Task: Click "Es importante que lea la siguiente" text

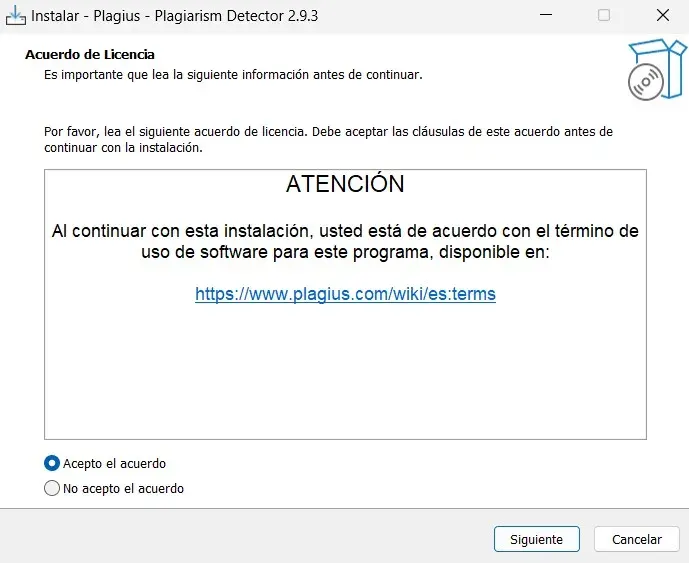Action: tap(233, 75)
